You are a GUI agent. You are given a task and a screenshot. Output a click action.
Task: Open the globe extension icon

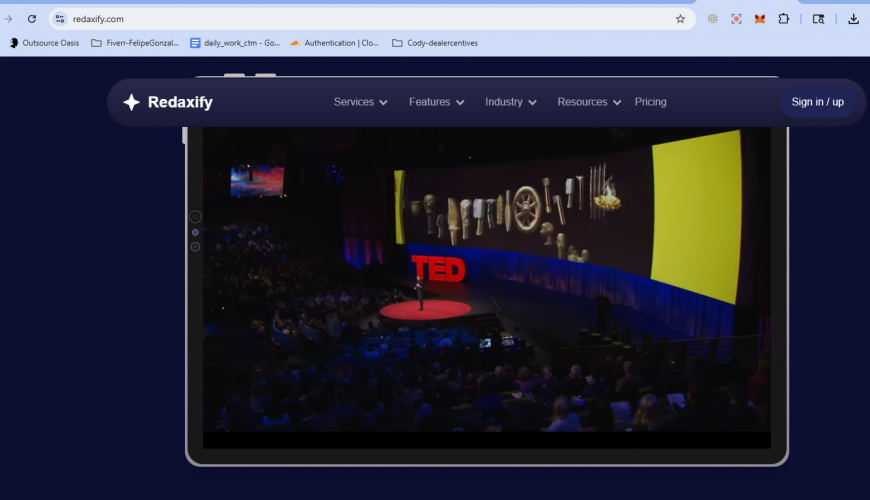(712, 19)
